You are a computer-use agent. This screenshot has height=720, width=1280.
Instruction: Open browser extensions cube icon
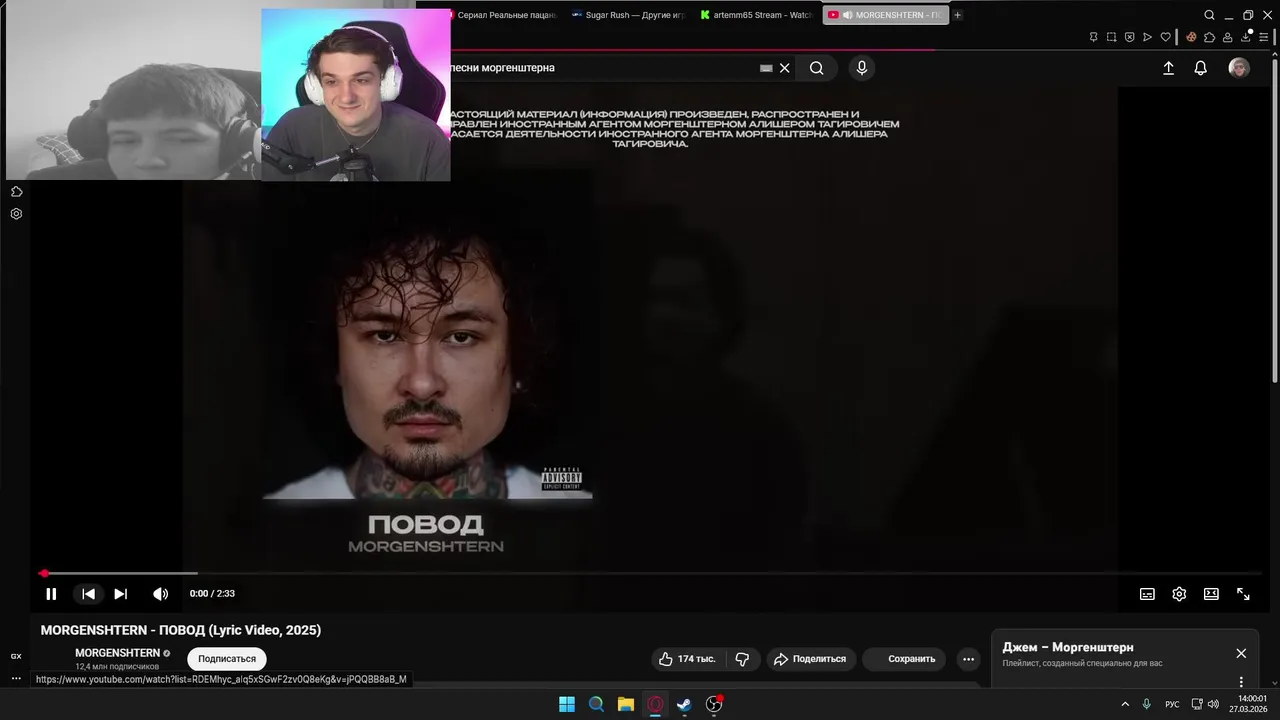1209,37
